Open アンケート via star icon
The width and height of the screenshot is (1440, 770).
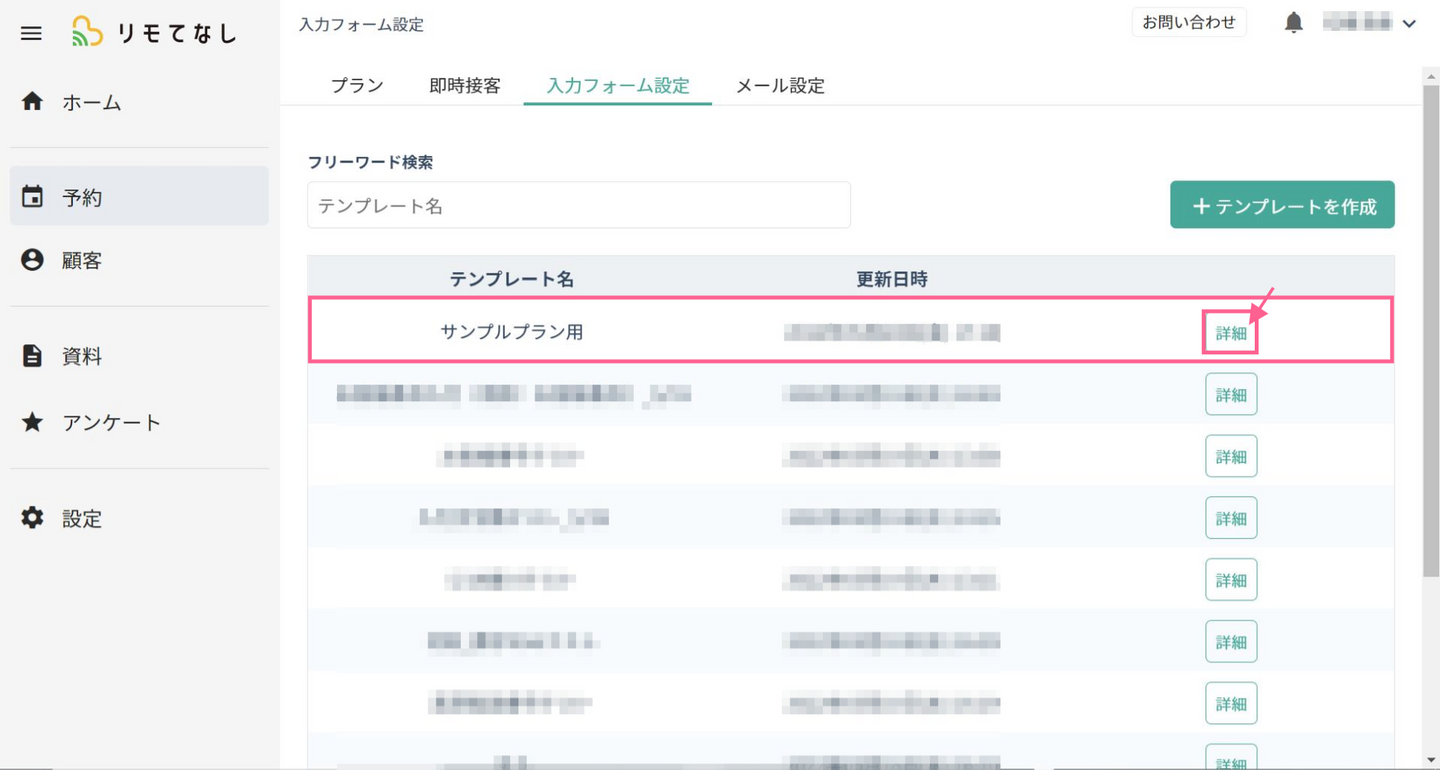pyautogui.click(x=32, y=422)
